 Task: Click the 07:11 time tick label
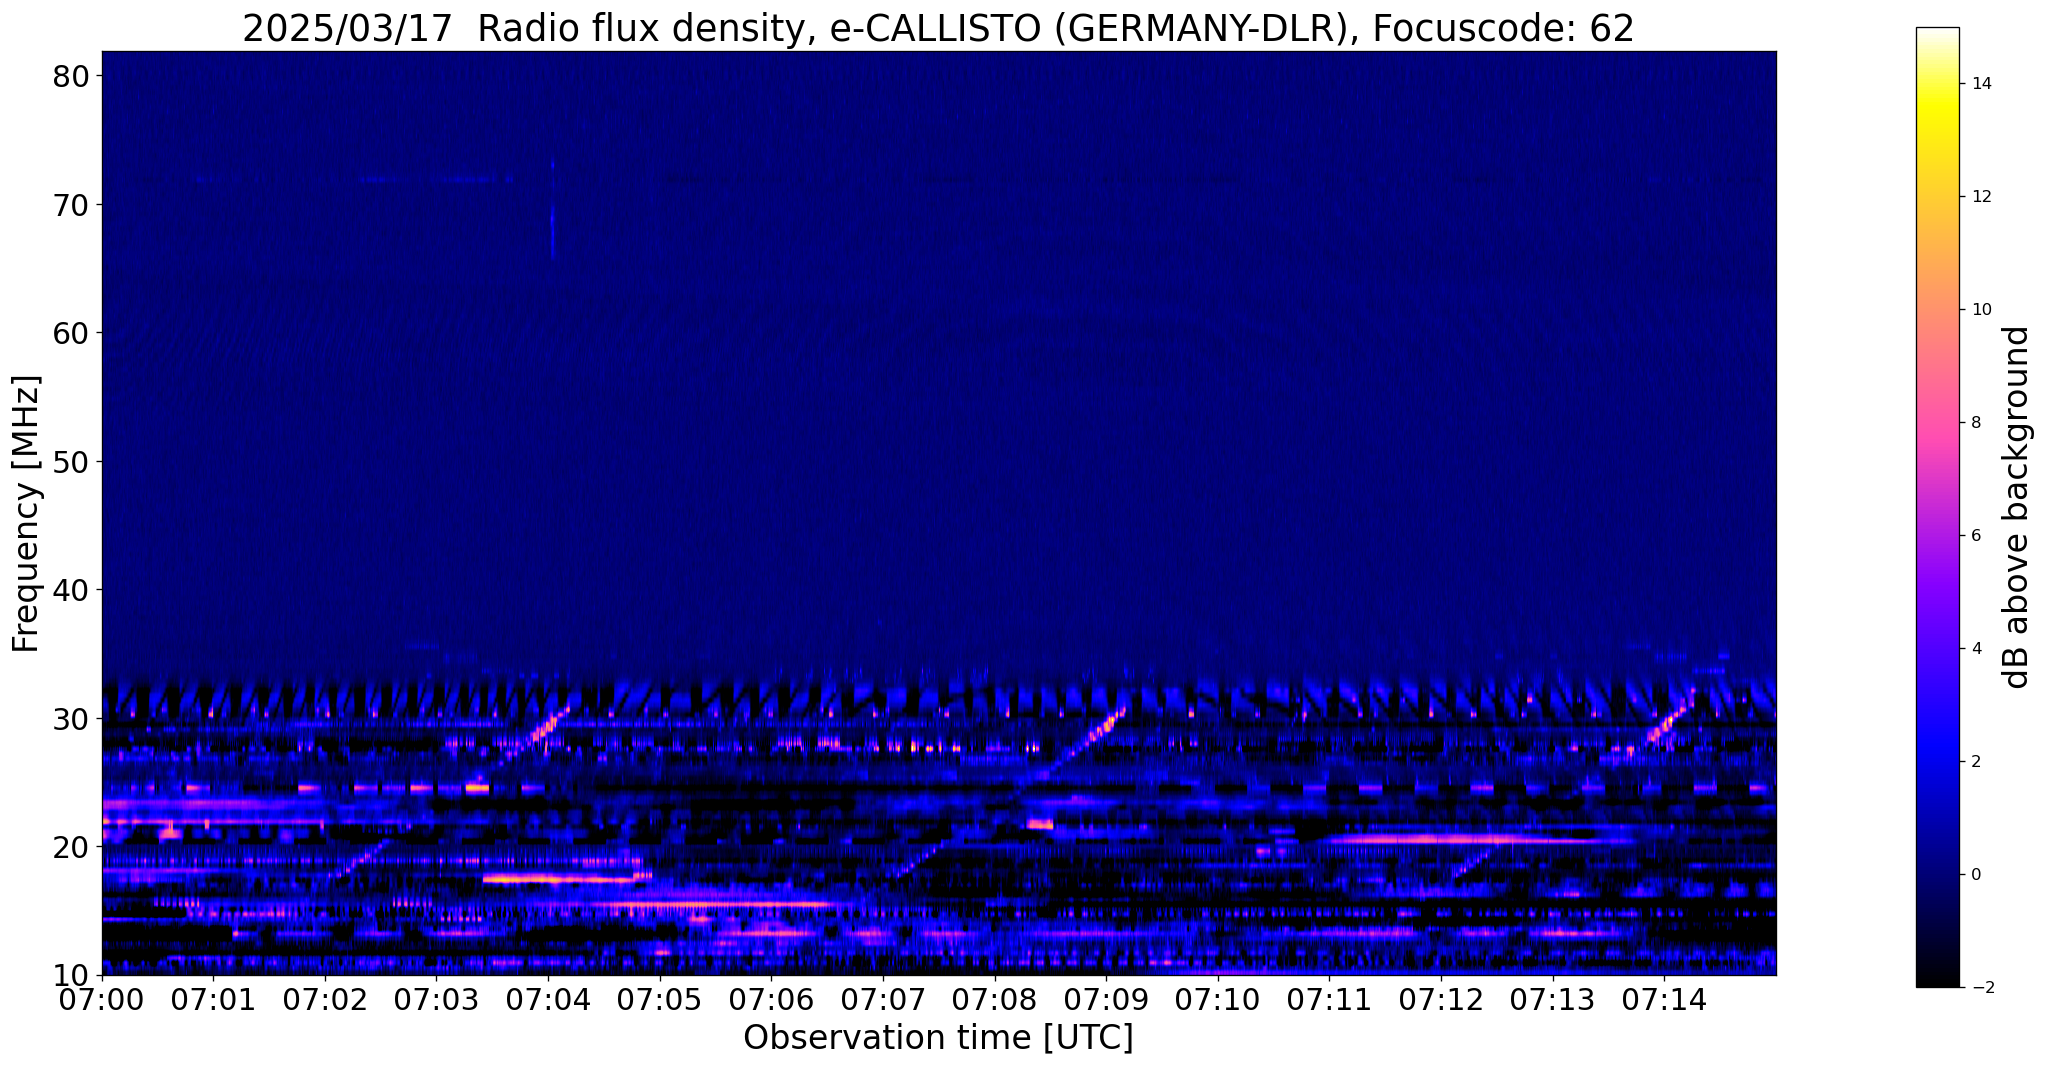pyautogui.click(x=1329, y=999)
